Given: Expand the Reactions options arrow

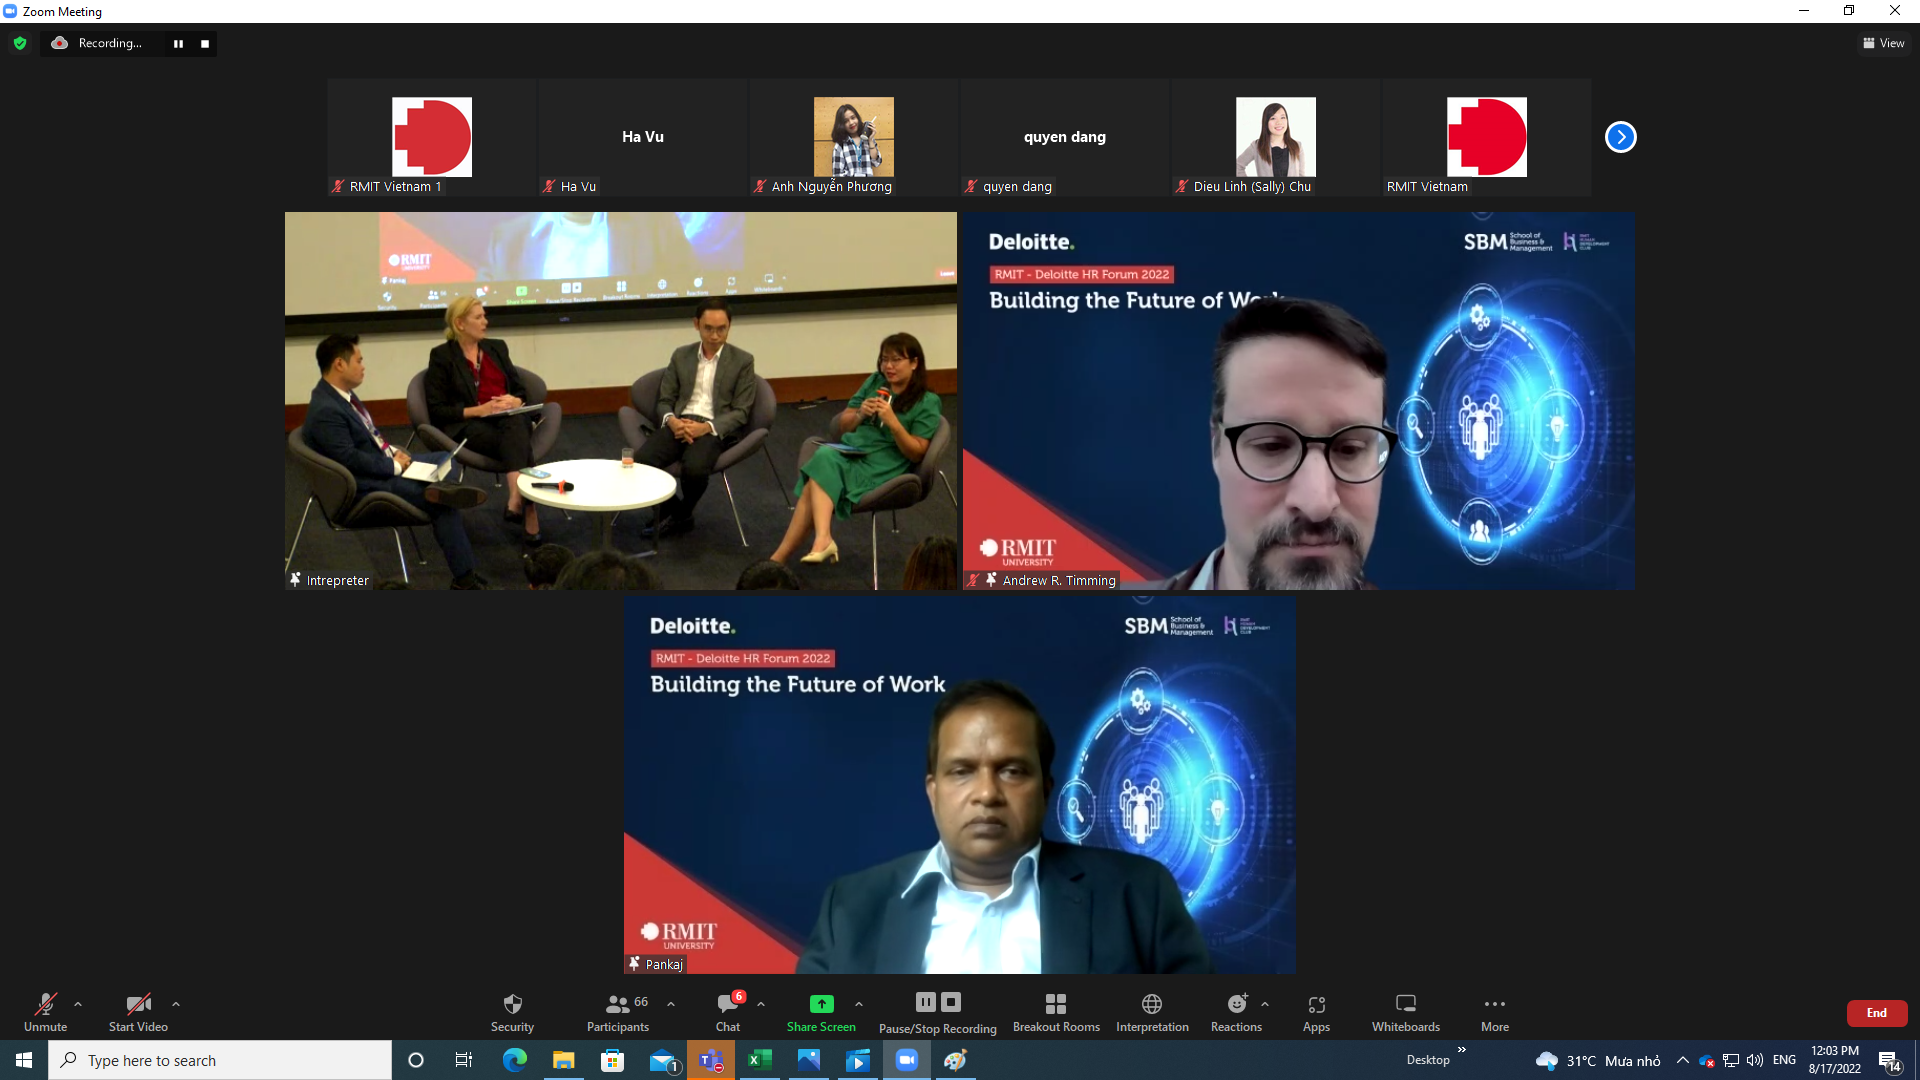Looking at the screenshot, I should 1265,1004.
